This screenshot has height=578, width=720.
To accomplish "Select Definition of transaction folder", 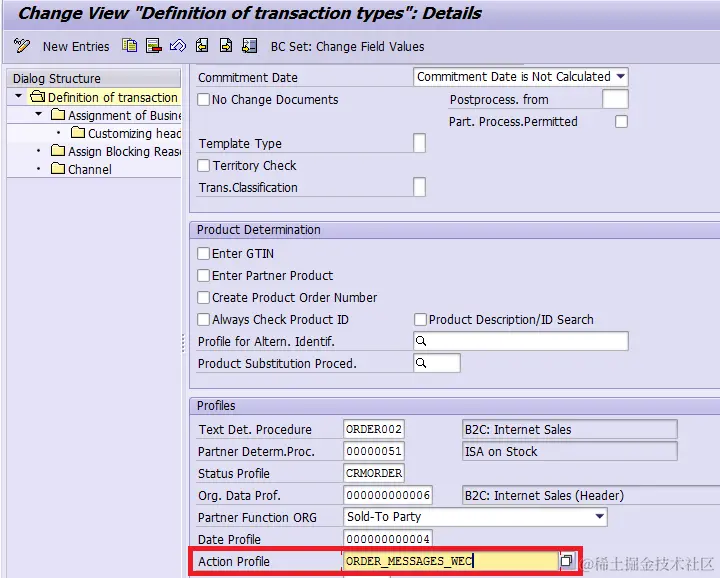I will pos(104,97).
